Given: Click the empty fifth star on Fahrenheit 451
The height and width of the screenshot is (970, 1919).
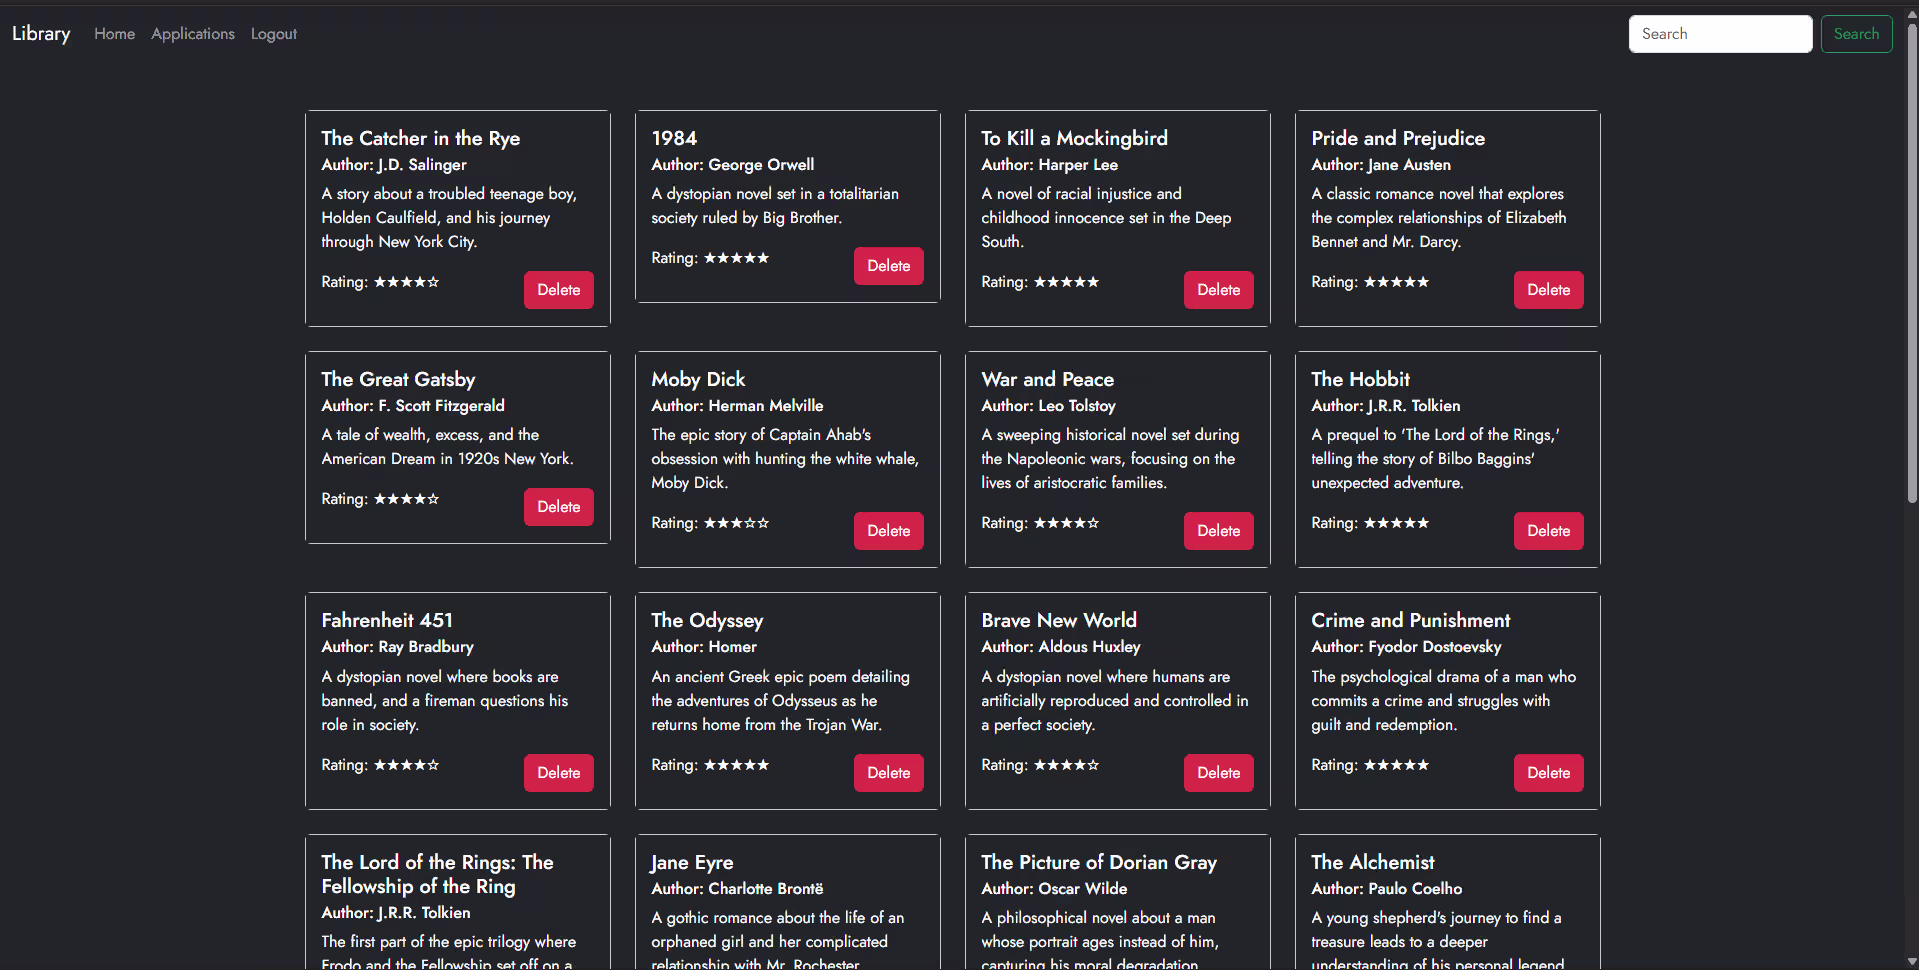Looking at the screenshot, I should coord(432,765).
